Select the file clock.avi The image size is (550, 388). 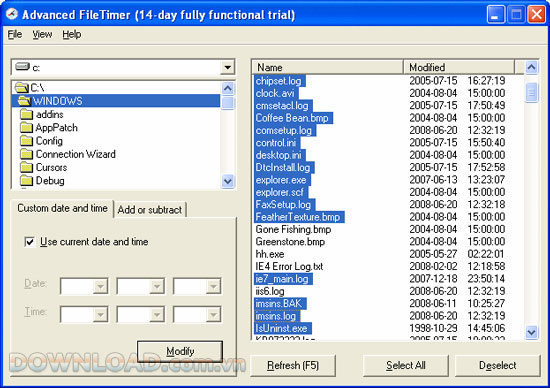pyautogui.click(x=275, y=93)
